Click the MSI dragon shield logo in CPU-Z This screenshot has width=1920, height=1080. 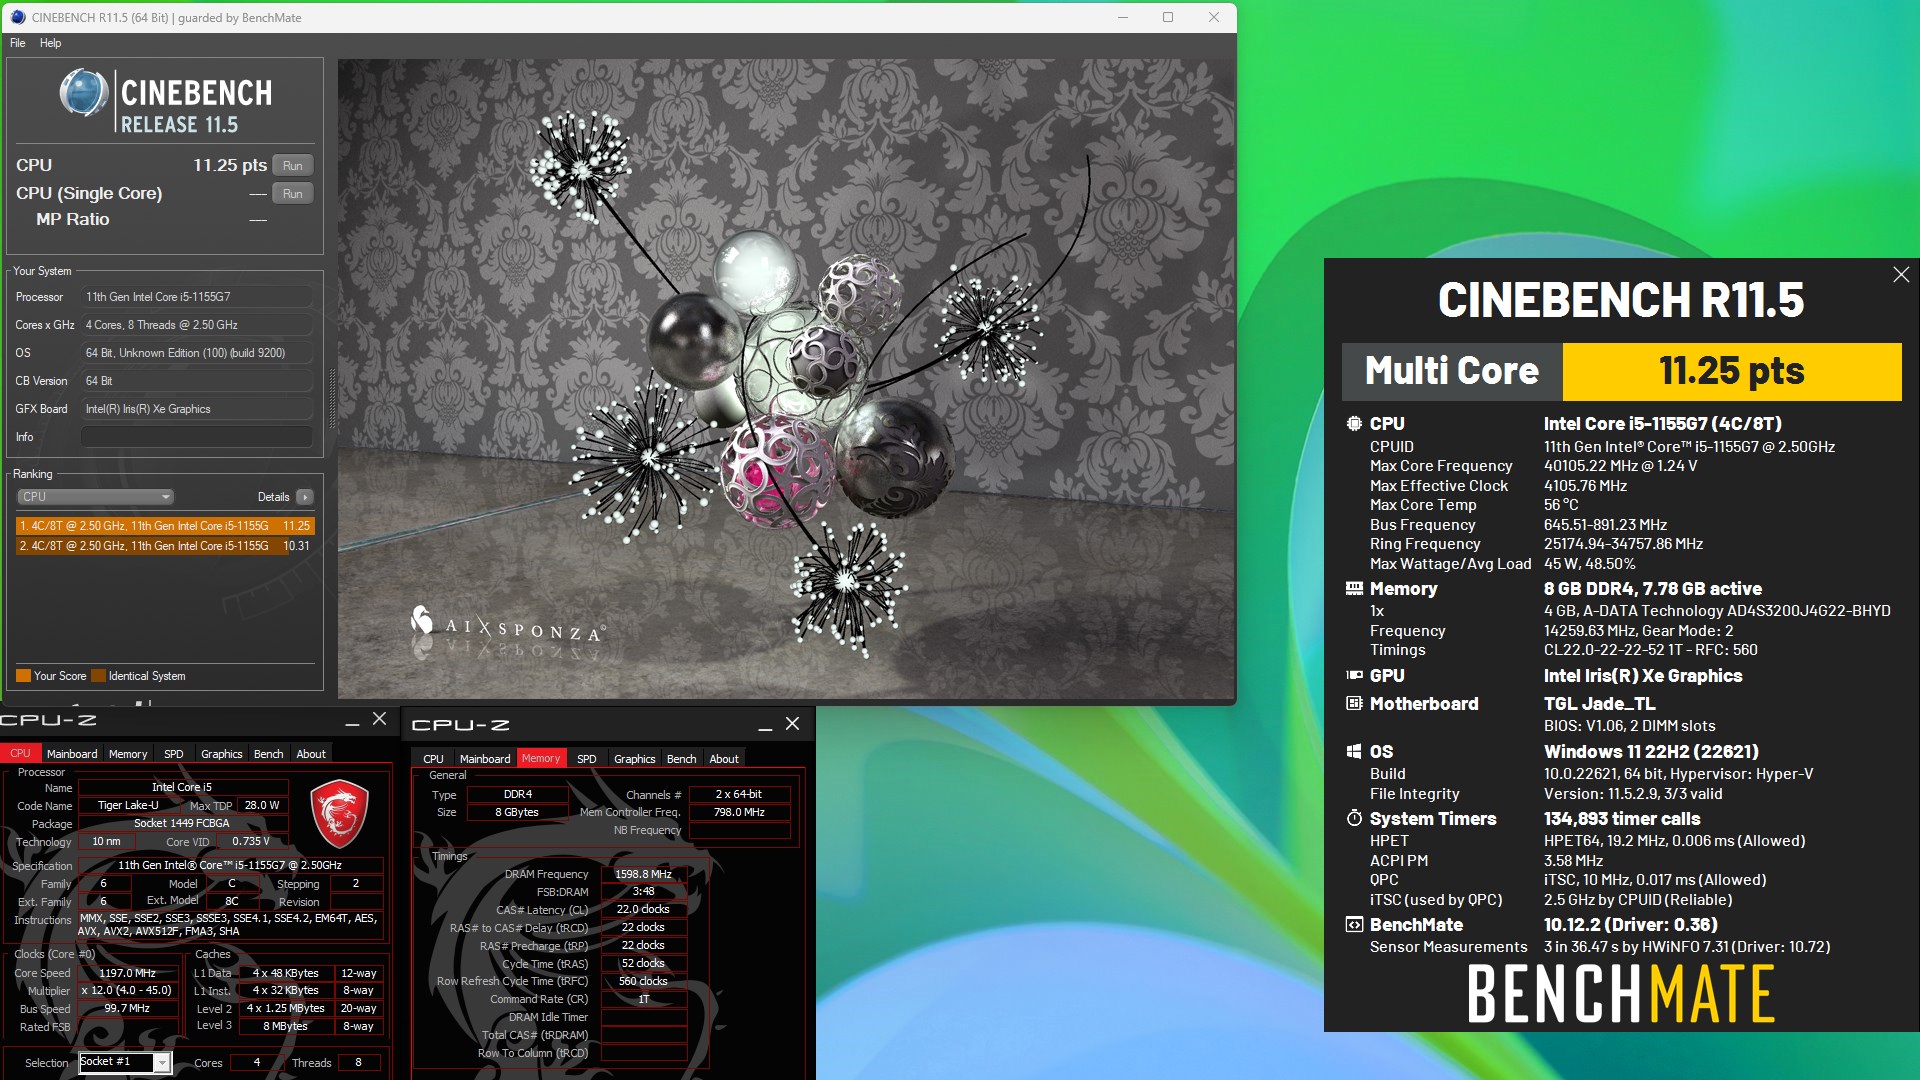[339, 814]
